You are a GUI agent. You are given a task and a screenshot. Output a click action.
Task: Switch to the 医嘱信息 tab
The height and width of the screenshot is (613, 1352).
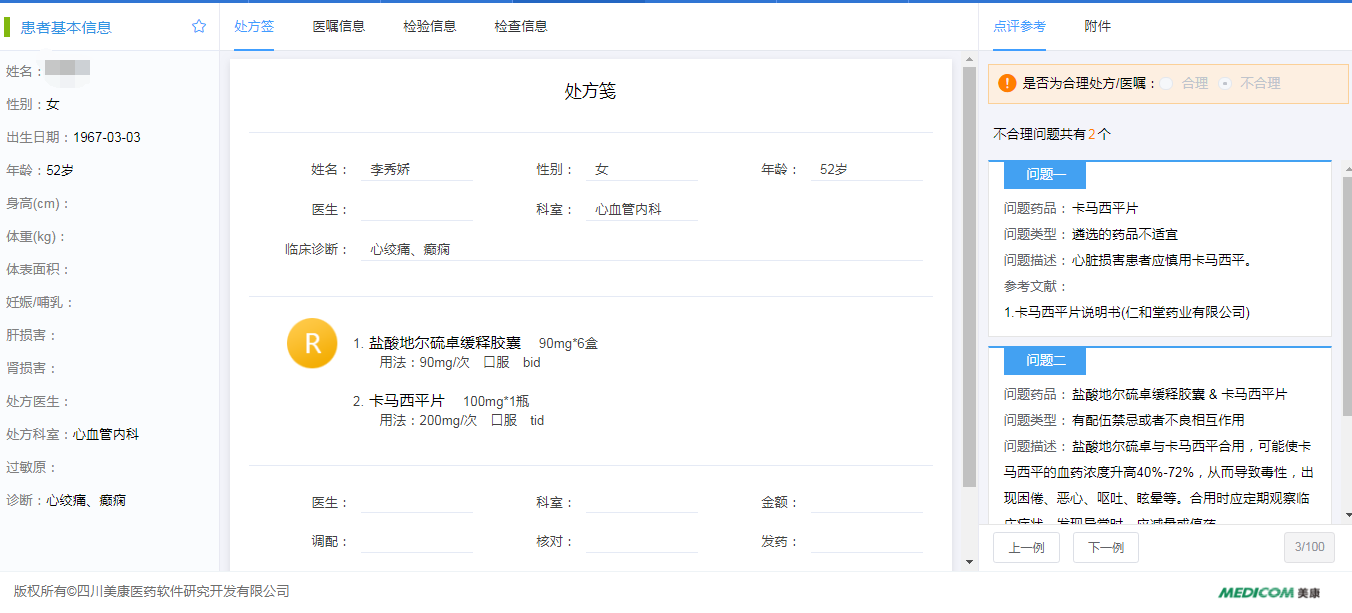(339, 27)
